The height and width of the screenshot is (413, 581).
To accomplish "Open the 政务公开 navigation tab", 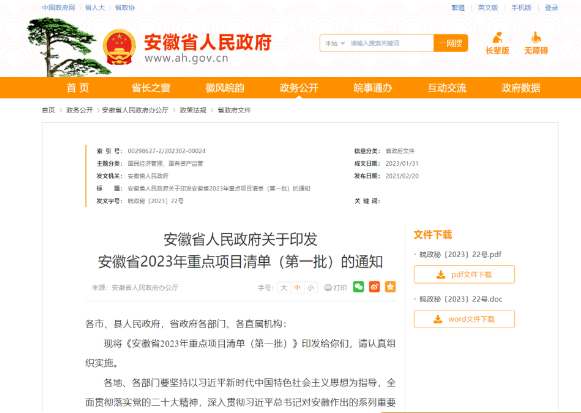I will coord(299,88).
